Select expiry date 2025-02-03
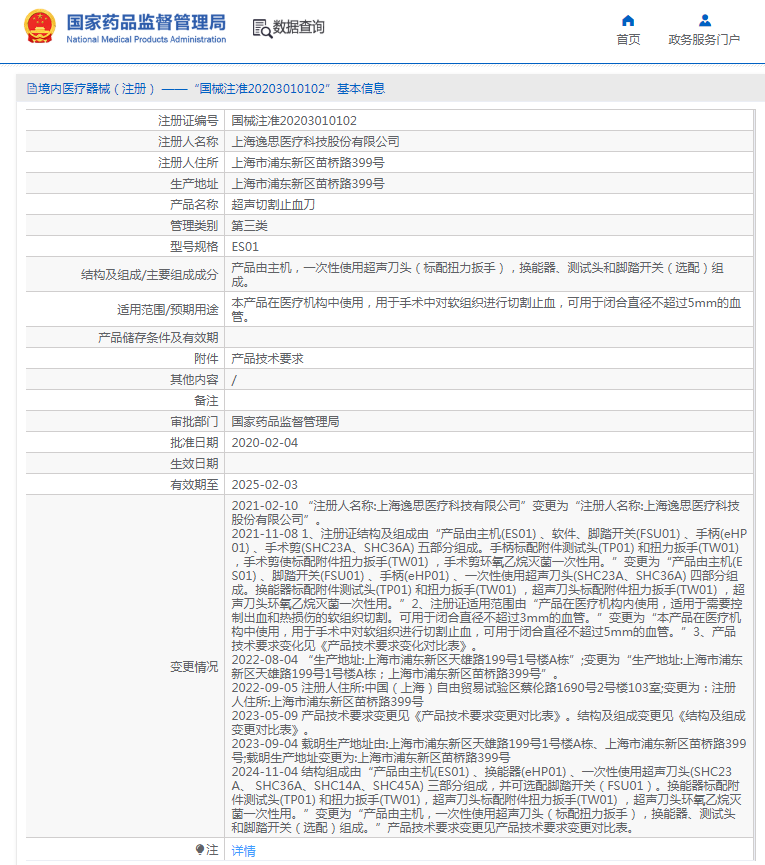Screen dimensions: 765x865 tap(265, 485)
